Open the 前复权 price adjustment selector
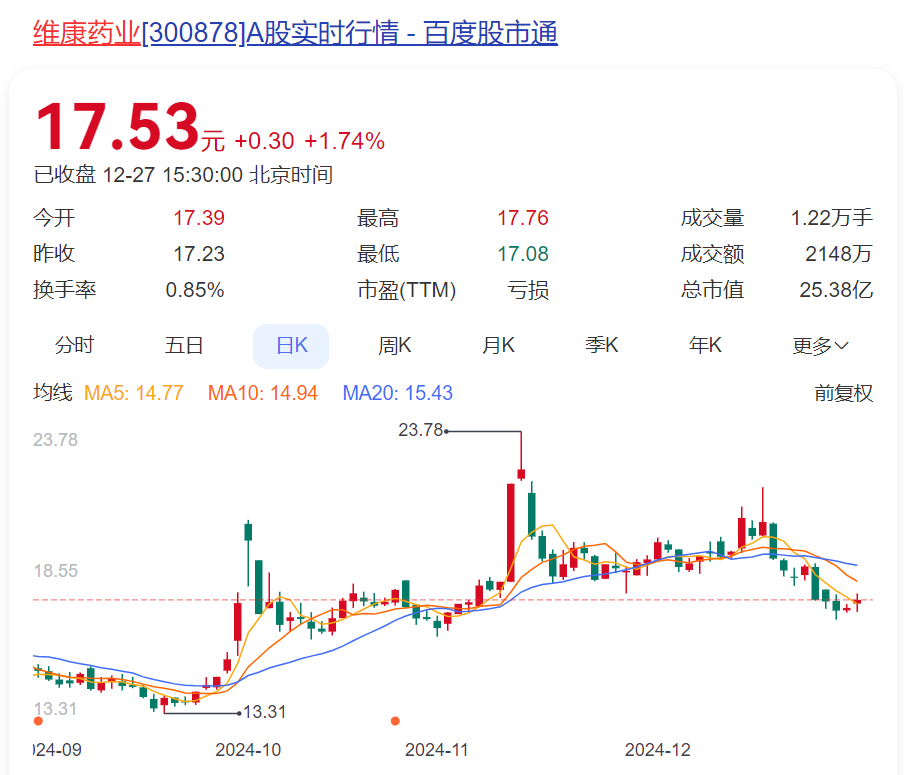 coord(845,393)
